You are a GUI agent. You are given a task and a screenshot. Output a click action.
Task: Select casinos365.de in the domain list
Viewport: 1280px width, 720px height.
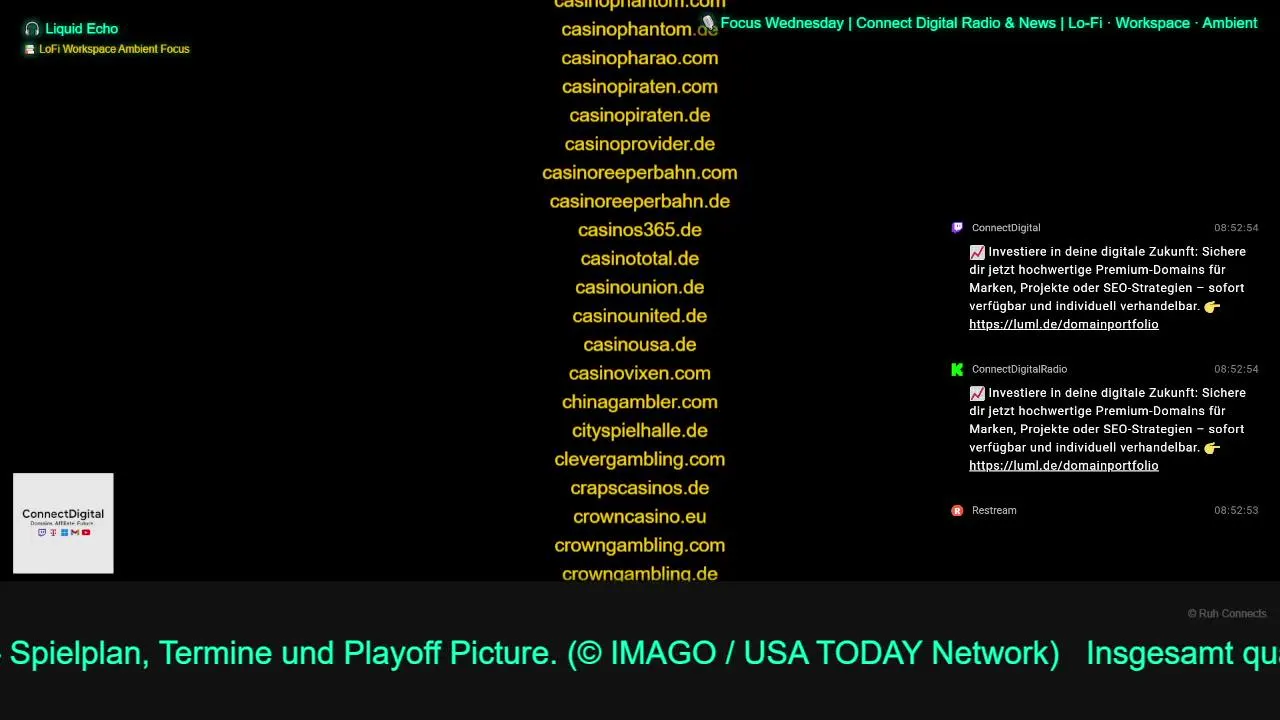[x=640, y=230]
